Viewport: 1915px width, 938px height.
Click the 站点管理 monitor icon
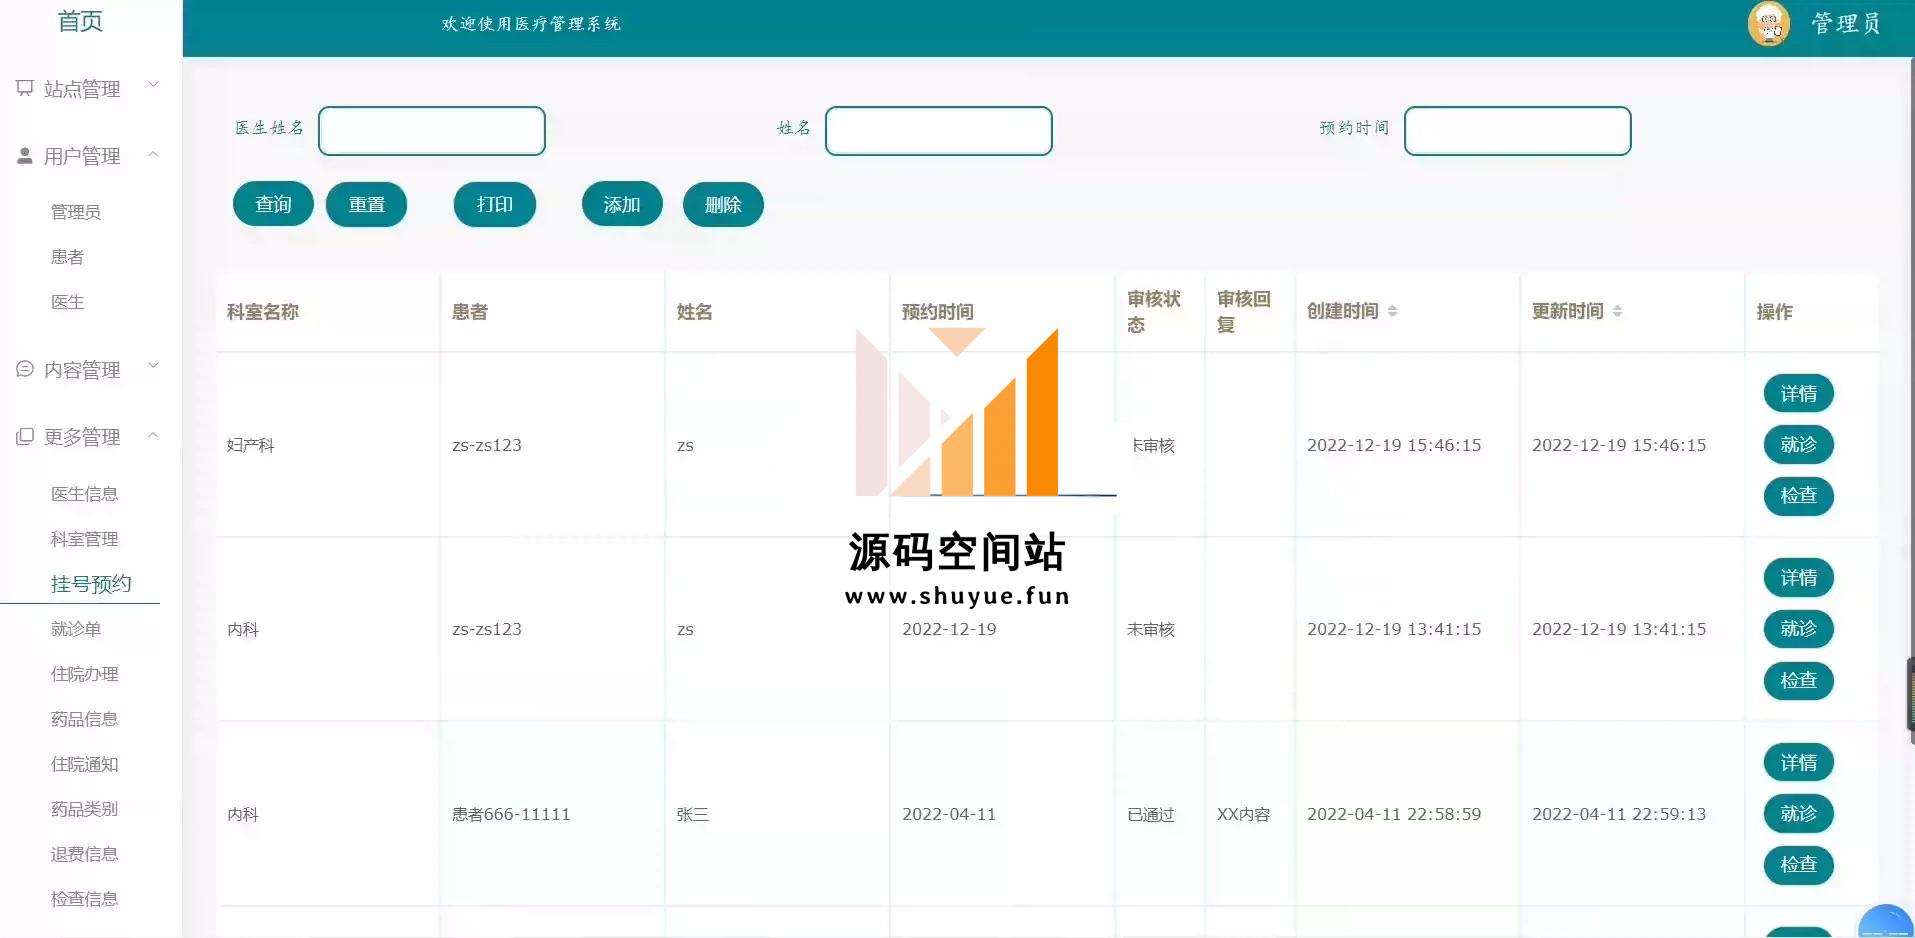[x=25, y=88]
